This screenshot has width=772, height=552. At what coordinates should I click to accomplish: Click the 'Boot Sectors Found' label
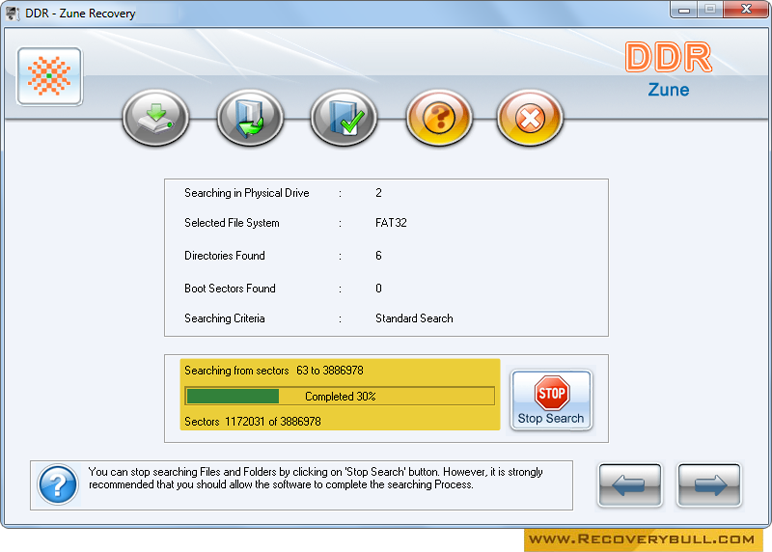(x=230, y=289)
